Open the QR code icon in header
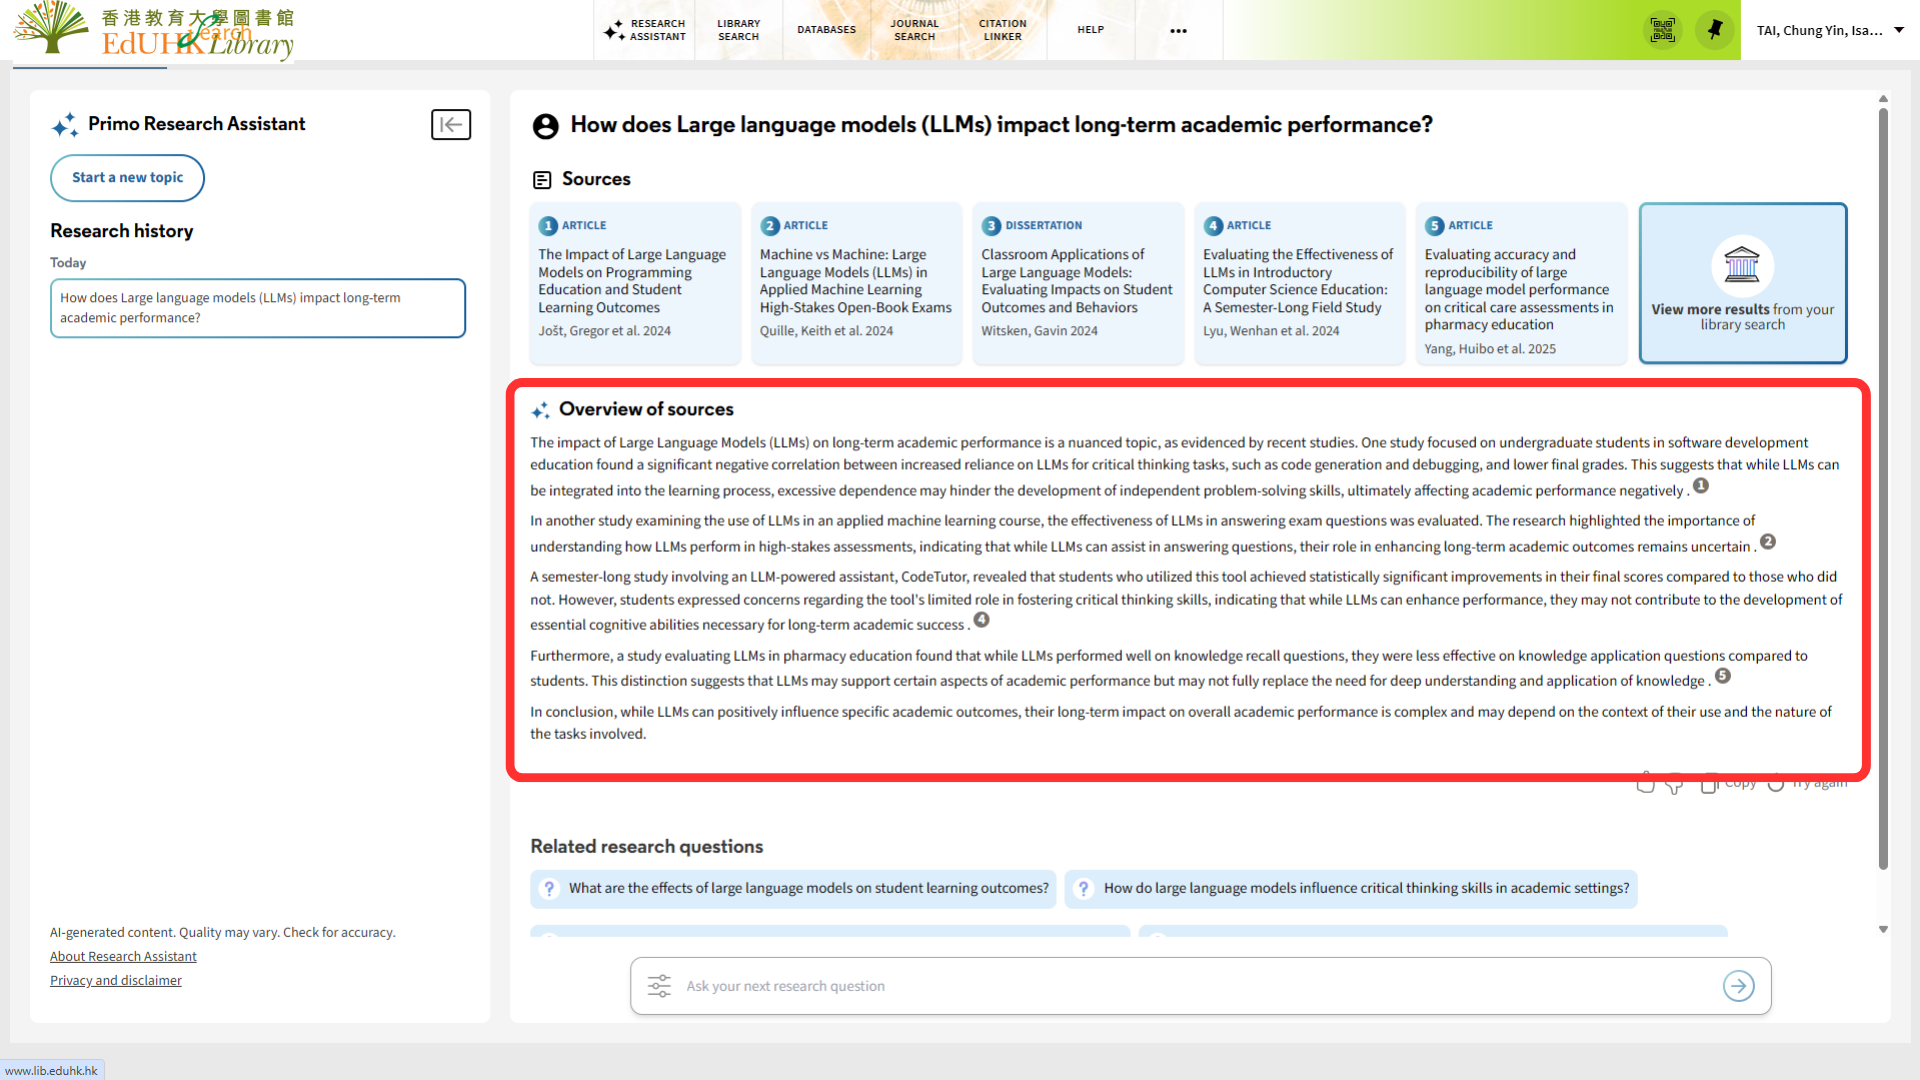 click(x=1662, y=30)
